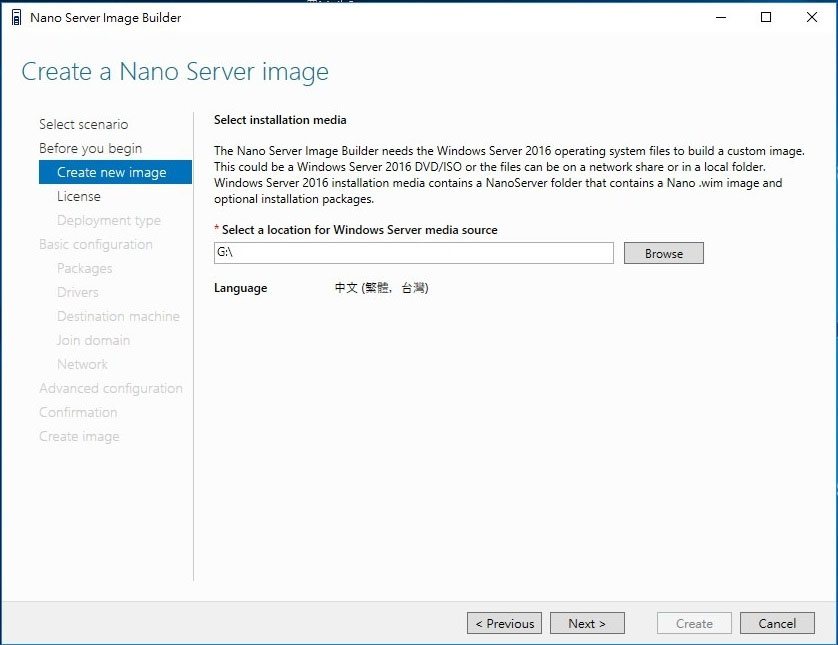Open the Join domain step
The width and height of the screenshot is (838, 645).
[94, 340]
